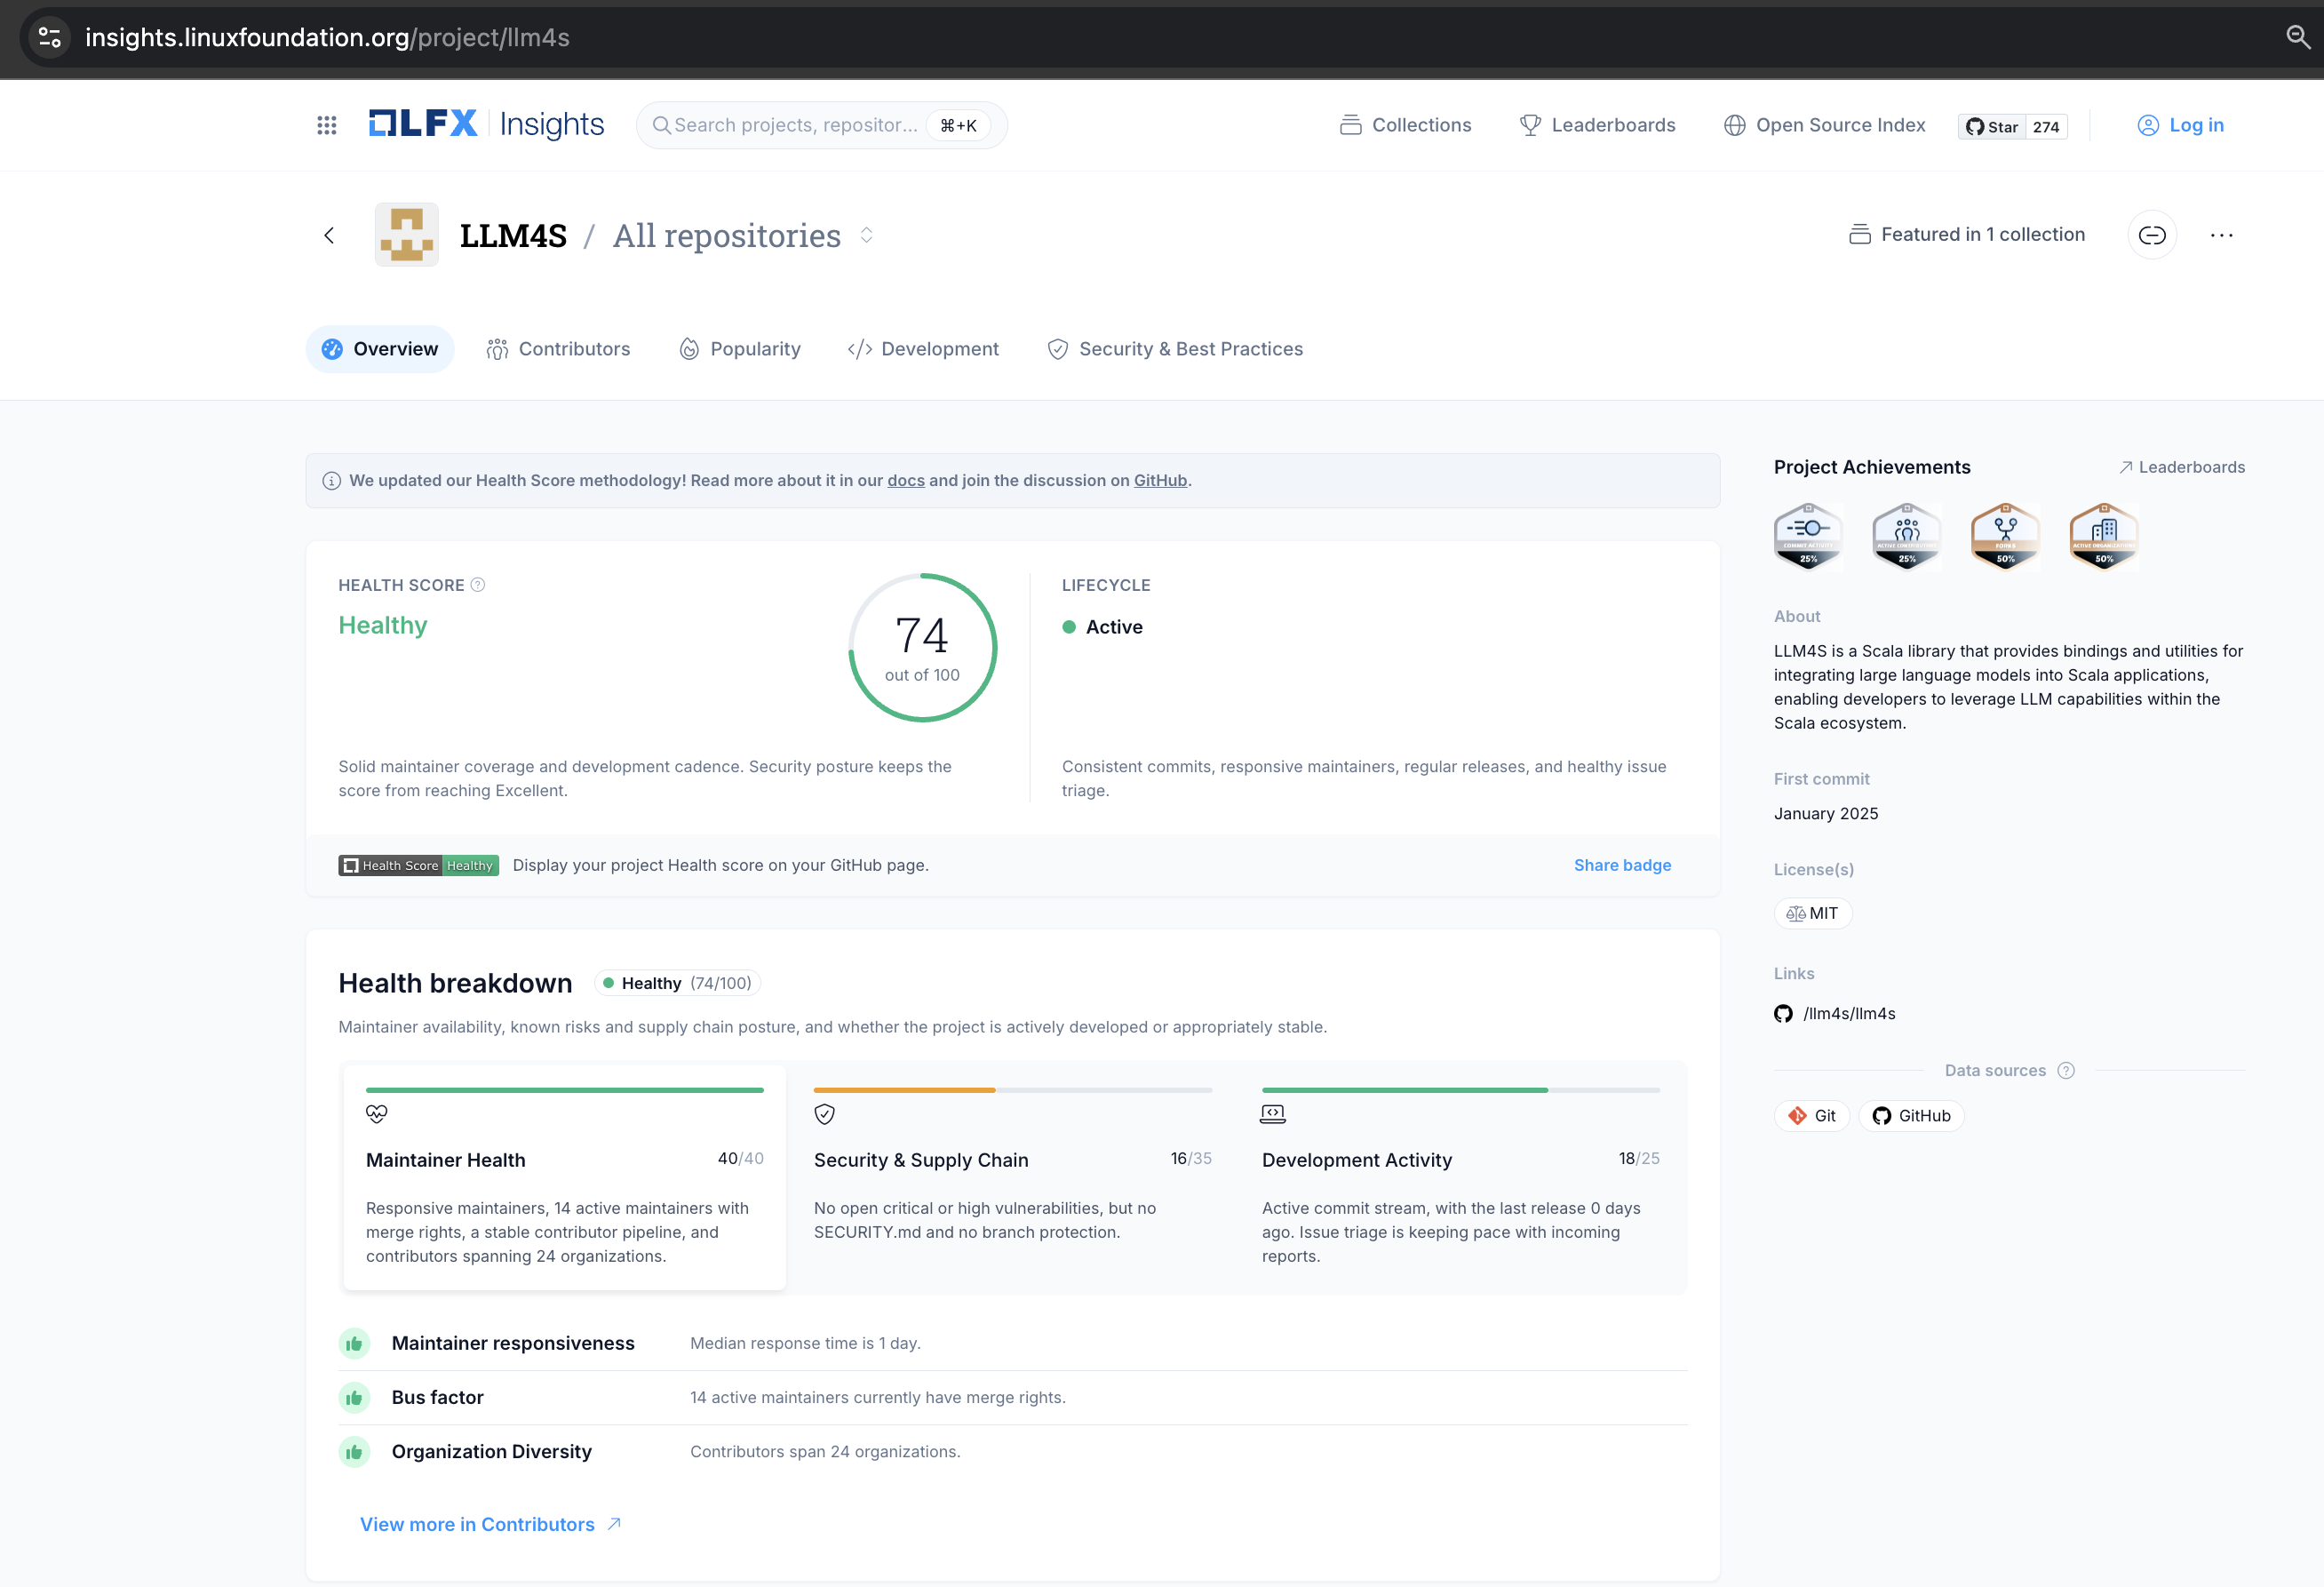This screenshot has width=2324, height=1587.
Task: Open the apps grid menu icon
Action: coord(326,125)
